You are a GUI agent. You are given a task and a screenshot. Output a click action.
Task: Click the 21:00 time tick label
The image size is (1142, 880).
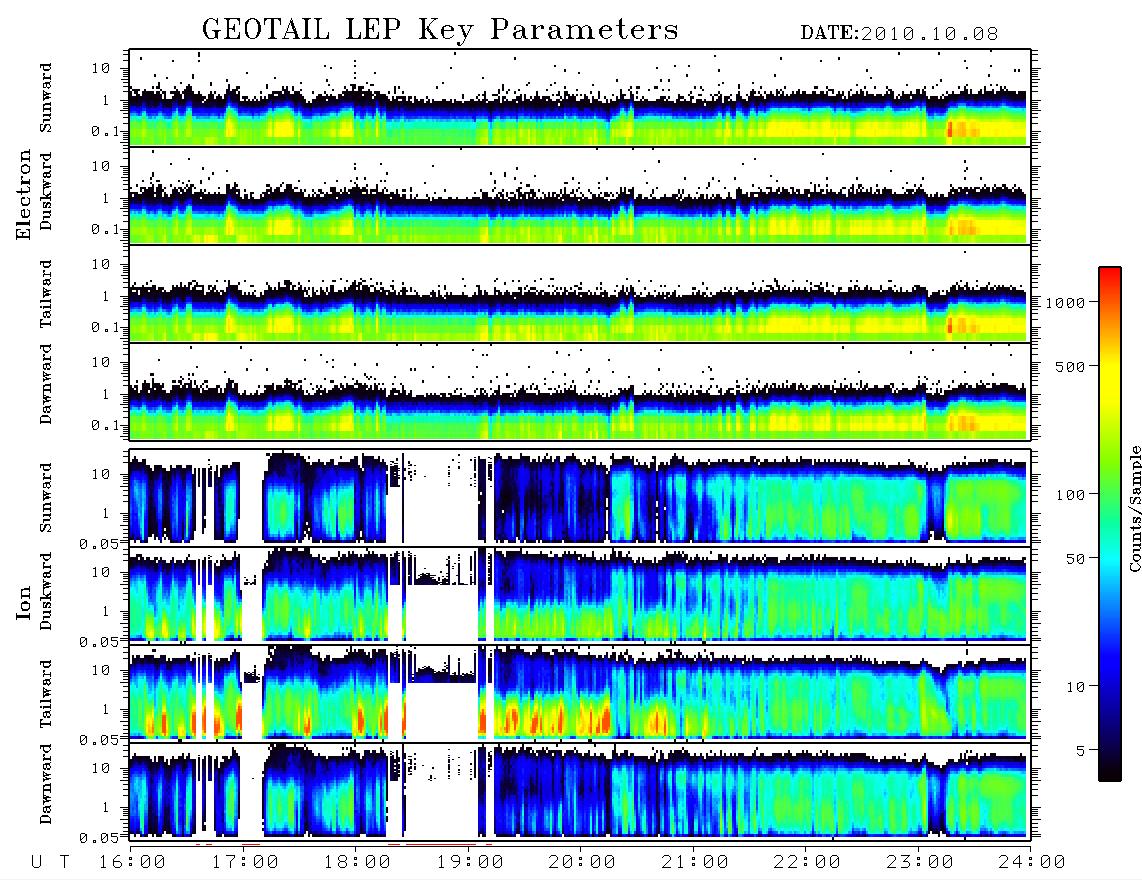click(x=696, y=862)
